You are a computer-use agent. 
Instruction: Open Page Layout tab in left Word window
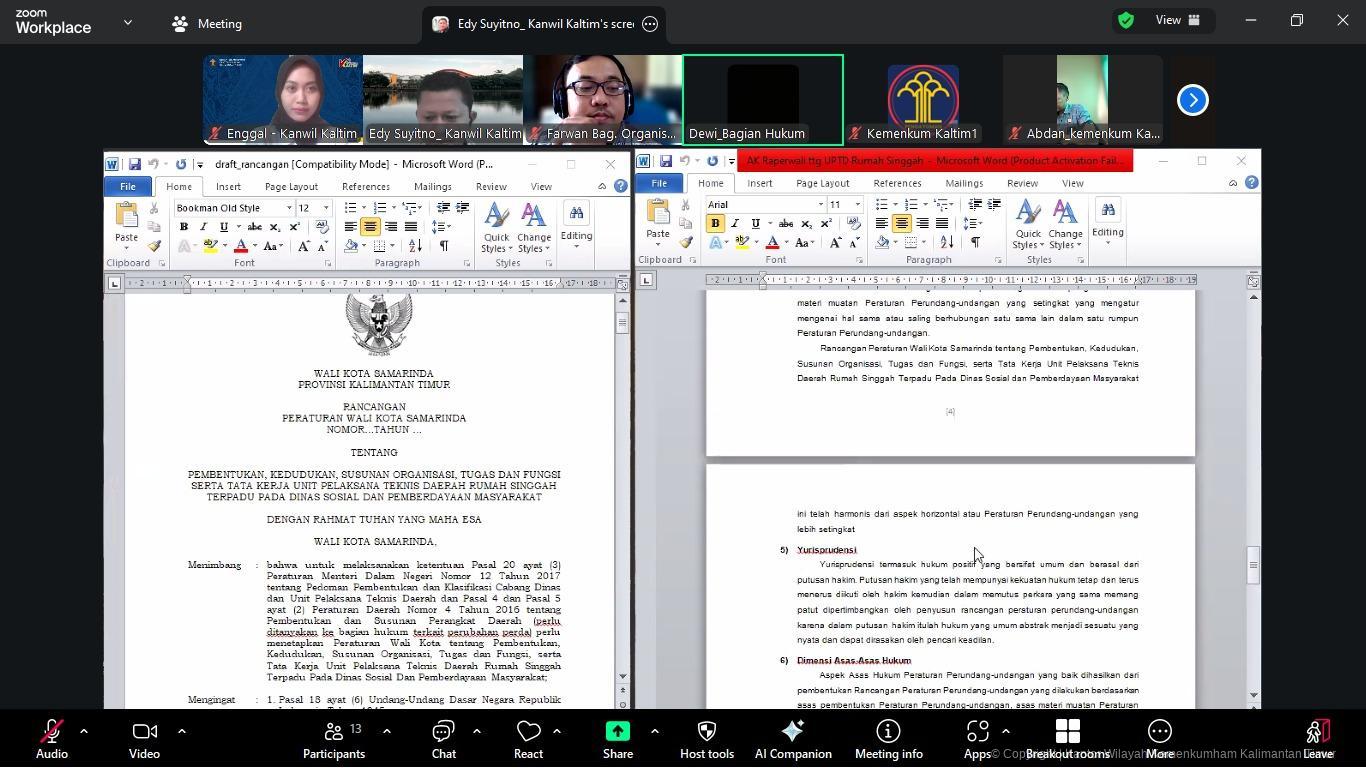click(291, 187)
